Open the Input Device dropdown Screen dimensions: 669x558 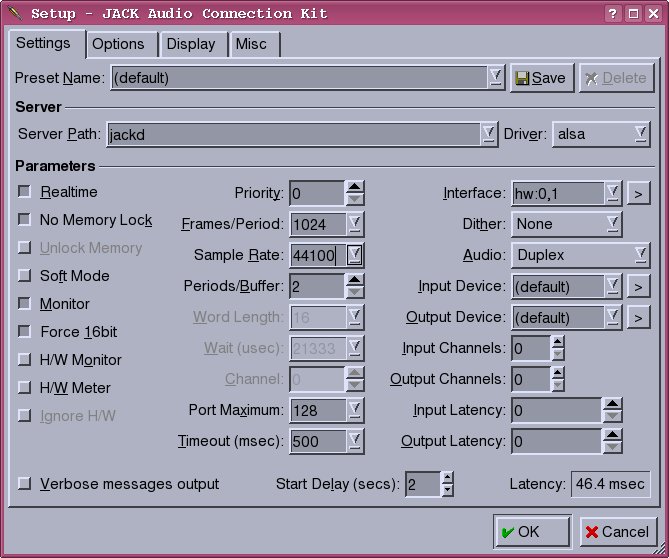(612, 286)
